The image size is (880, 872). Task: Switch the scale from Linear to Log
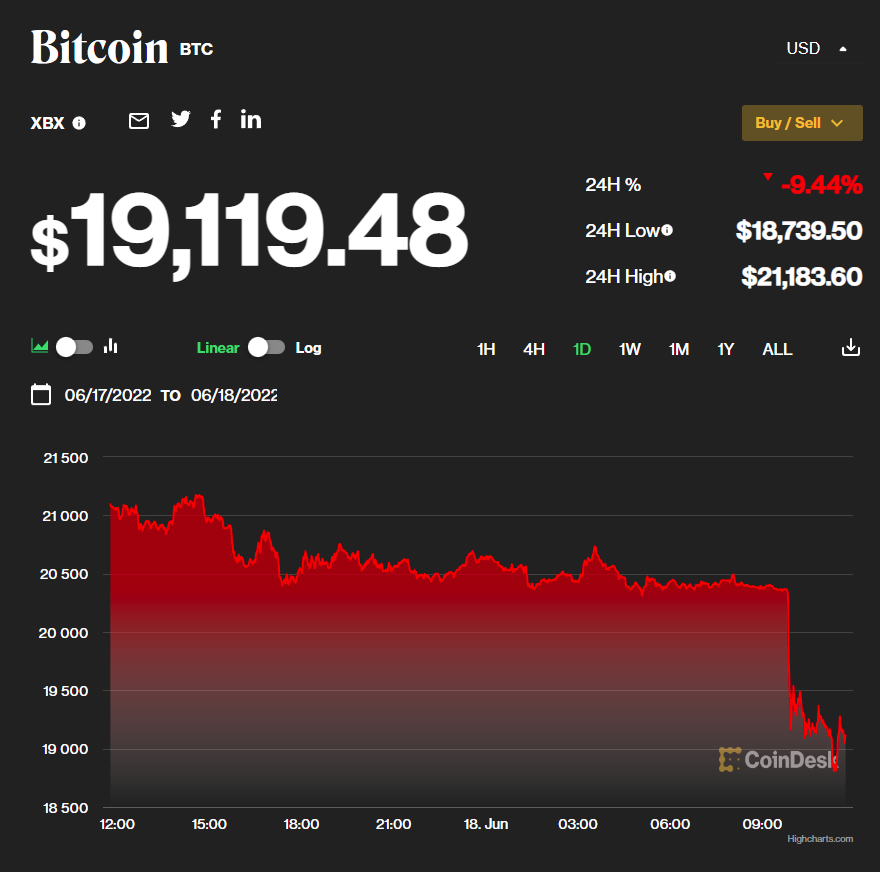[266, 347]
